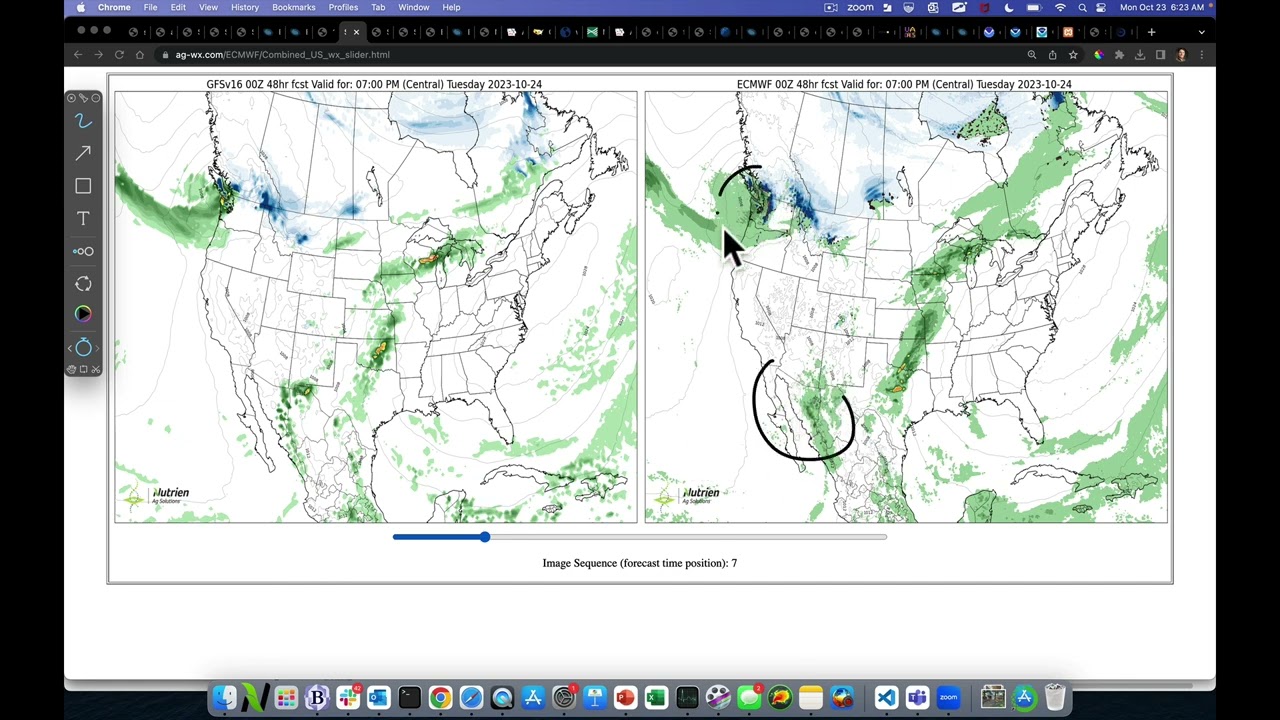Open the Chrome downloads tray
The height and width of the screenshot is (720, 1280).
[x=1140, y=55]
